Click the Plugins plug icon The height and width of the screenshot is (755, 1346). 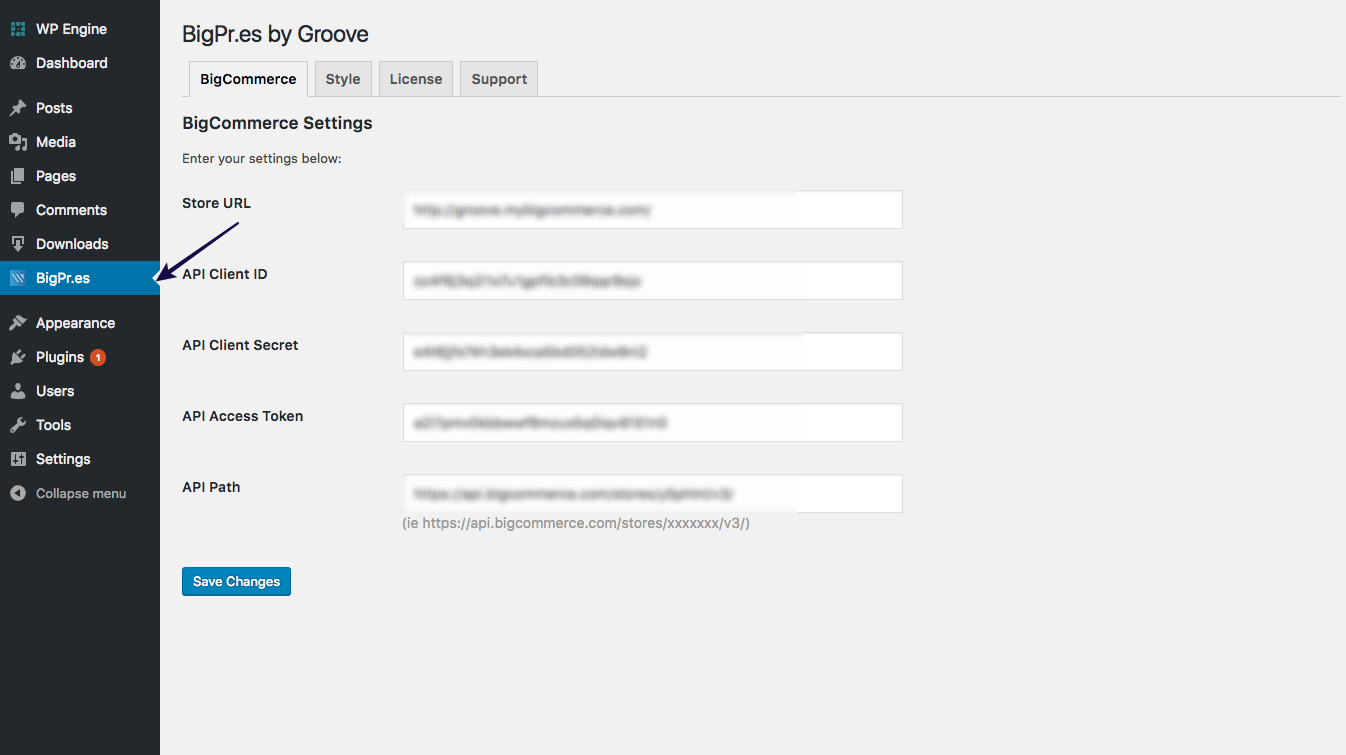18,357
